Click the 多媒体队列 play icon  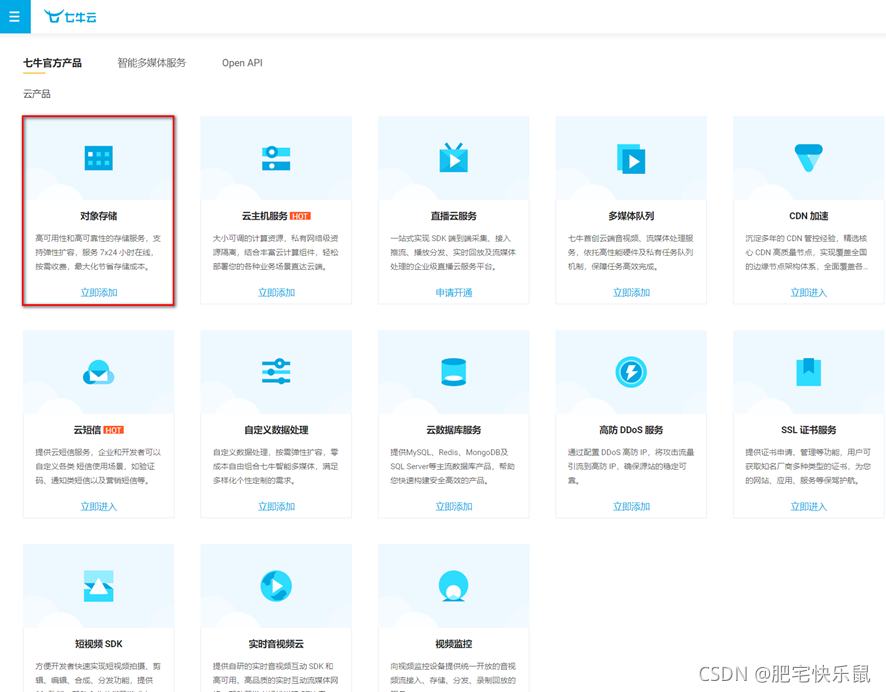click(631, 159)
